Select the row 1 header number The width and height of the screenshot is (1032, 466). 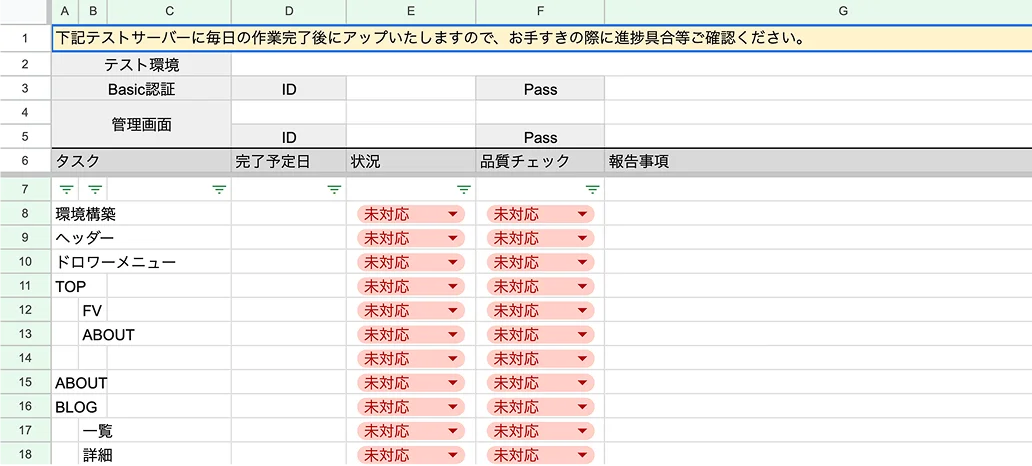point(24,39)
